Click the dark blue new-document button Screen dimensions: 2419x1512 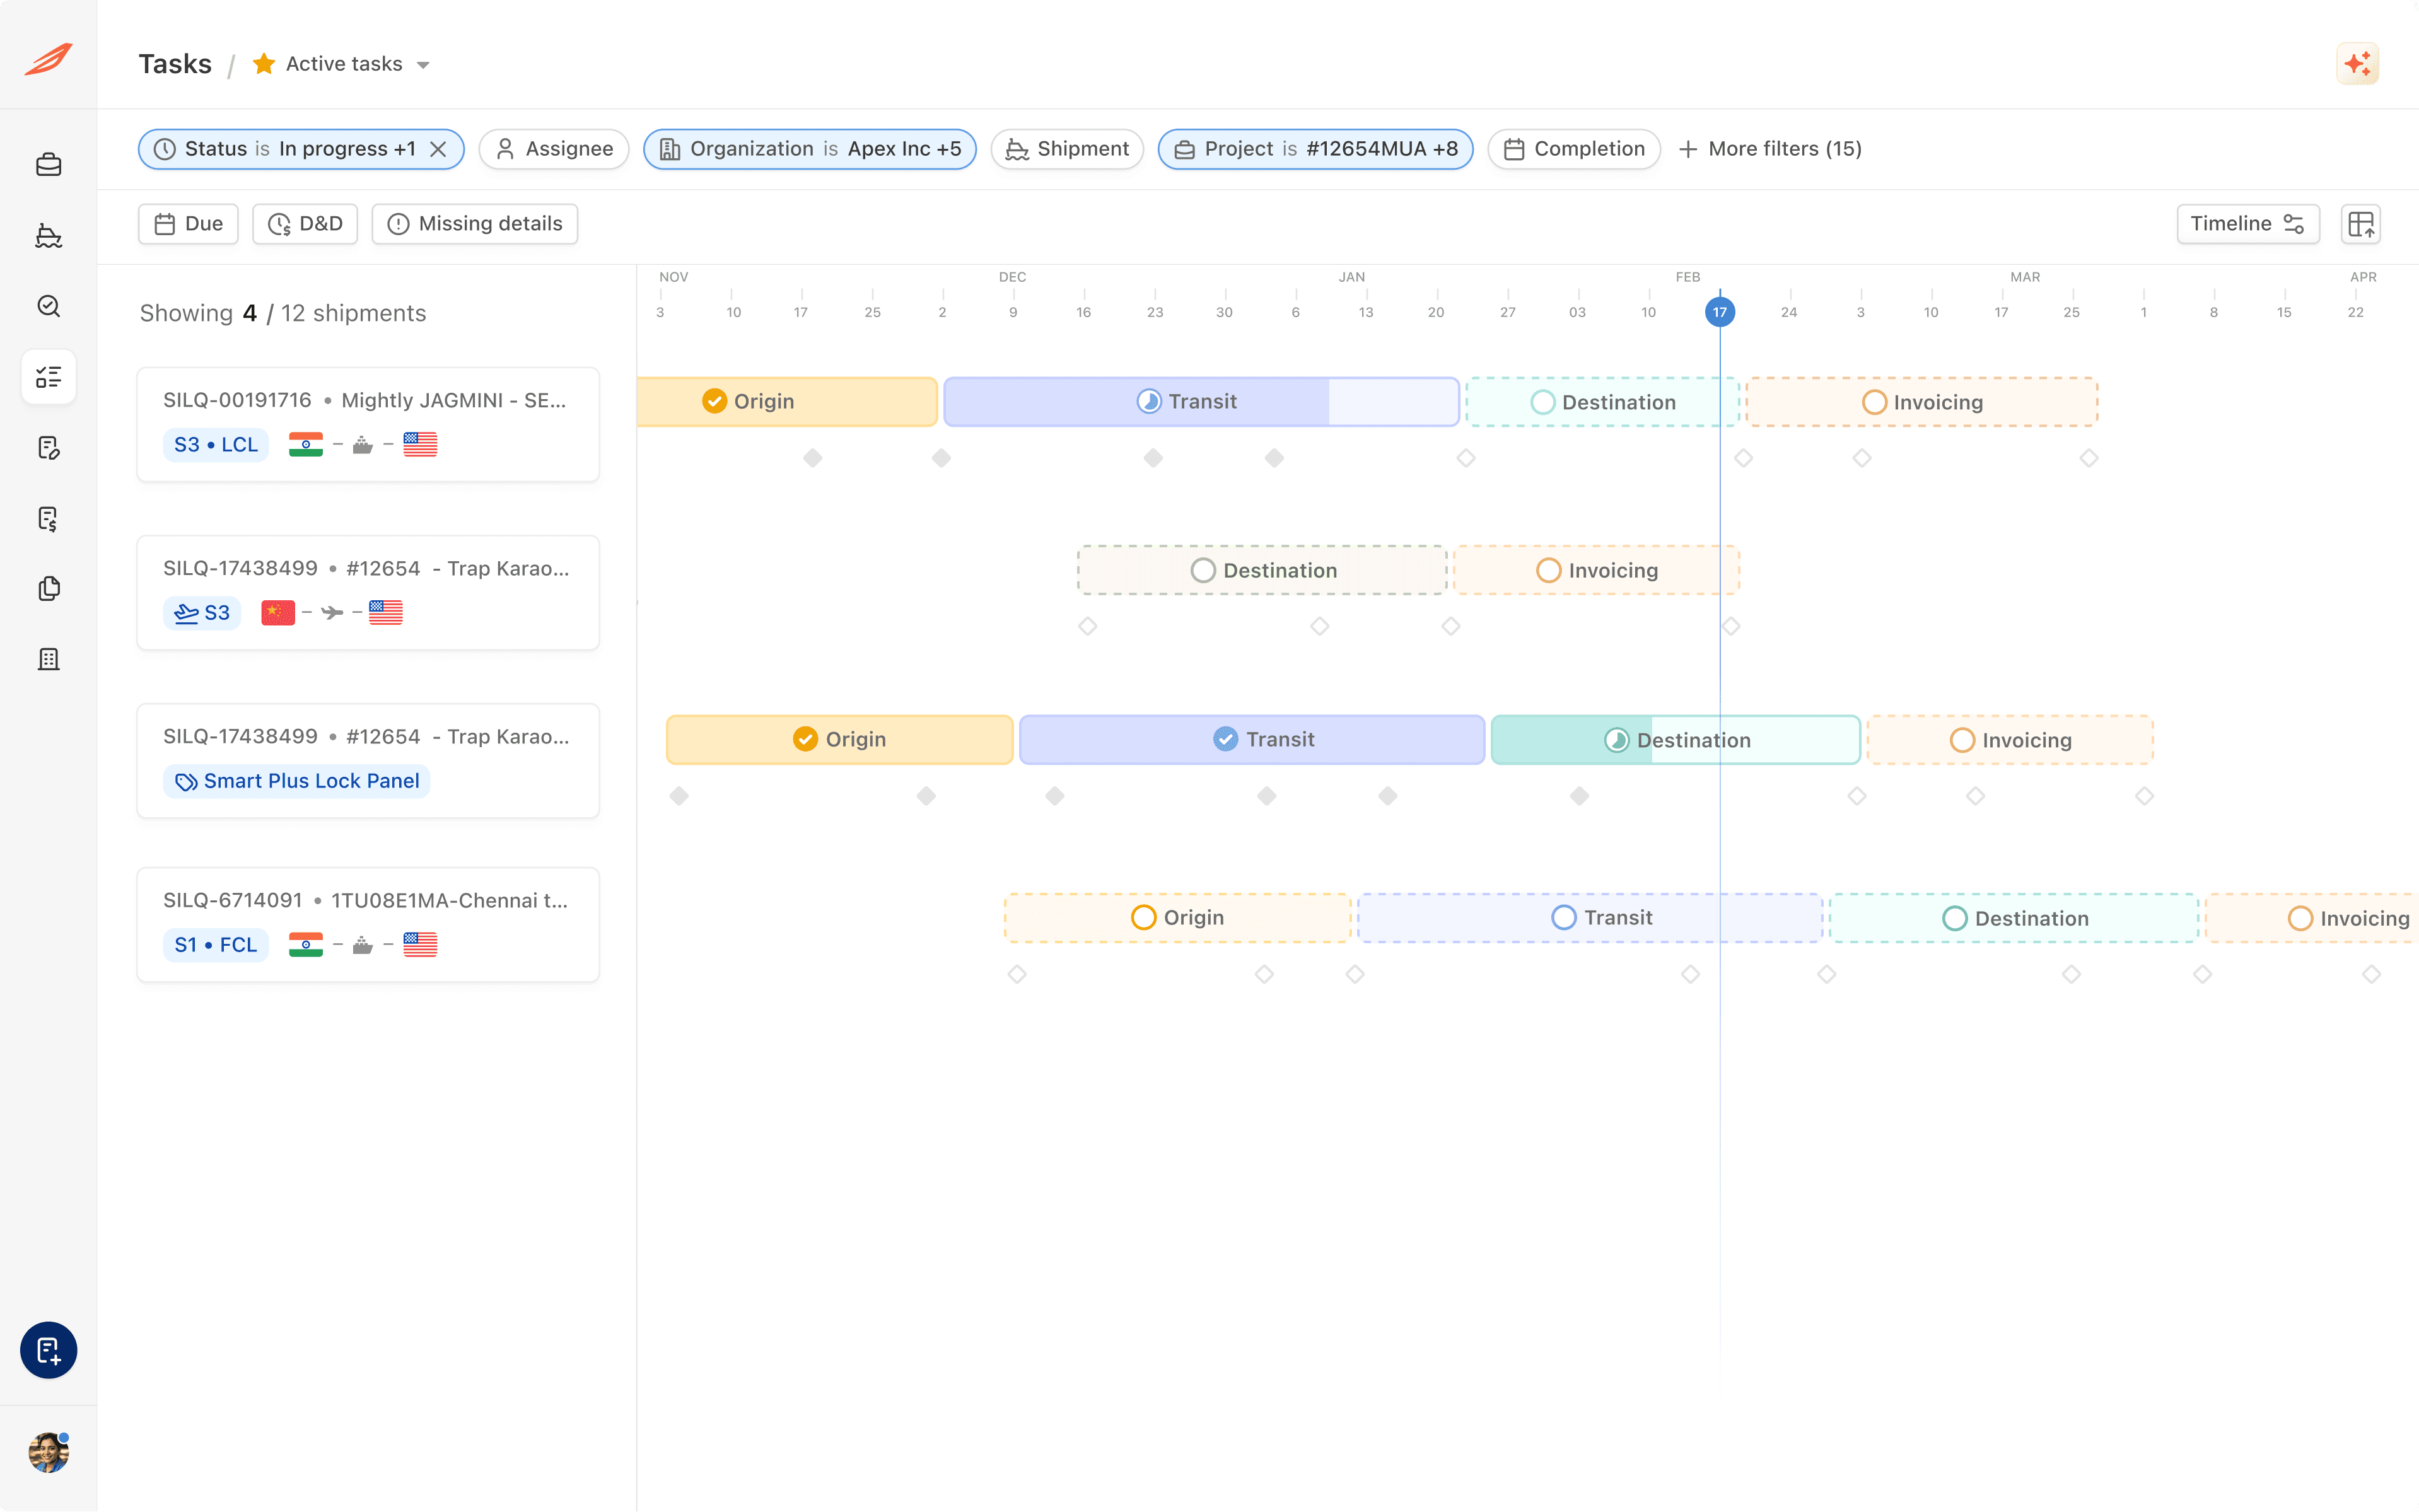[48, 1350]
